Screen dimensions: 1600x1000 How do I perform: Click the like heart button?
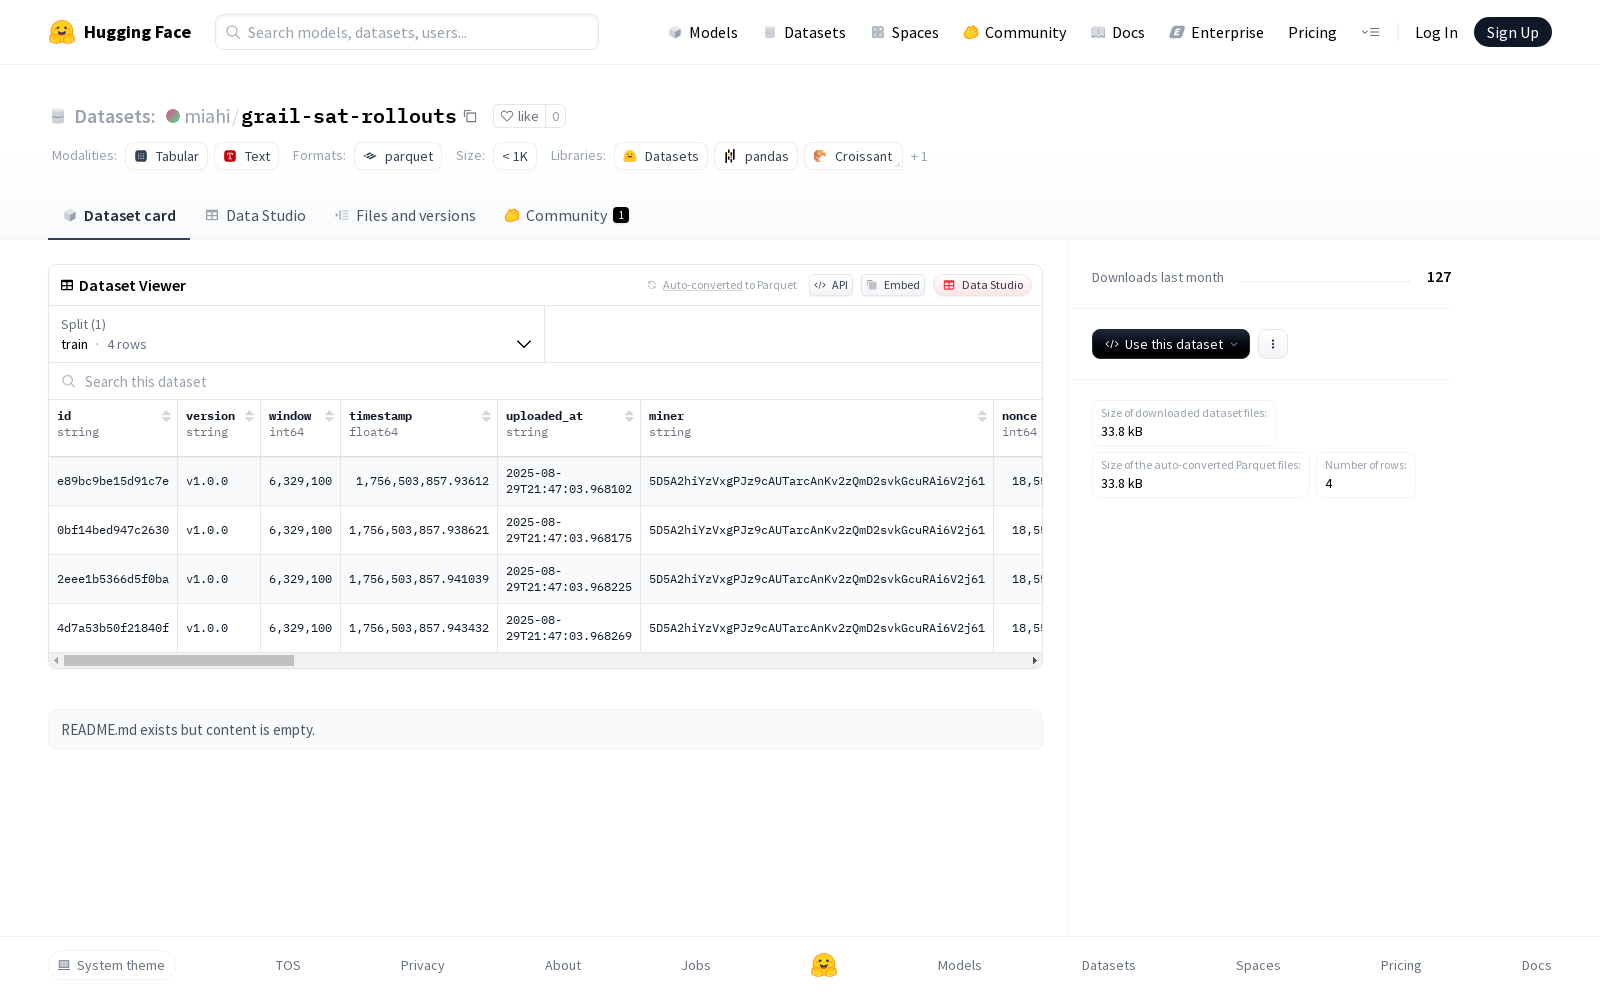(x=519, y=116)
